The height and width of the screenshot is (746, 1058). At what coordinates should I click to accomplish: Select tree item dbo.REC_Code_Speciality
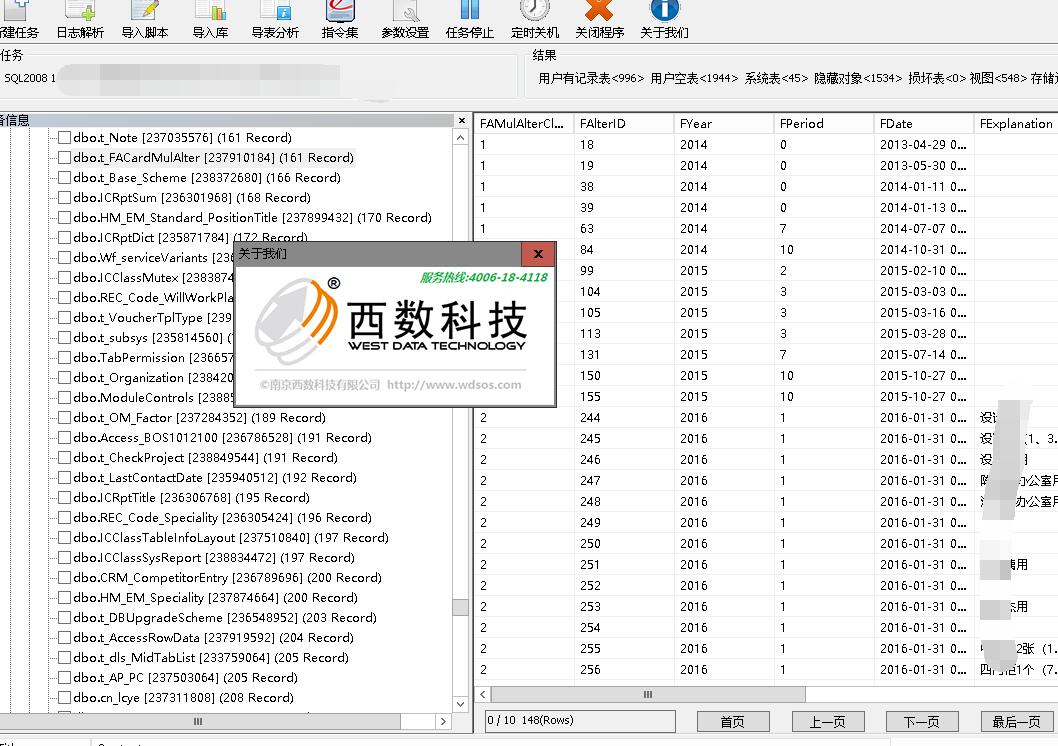point(222,517)
